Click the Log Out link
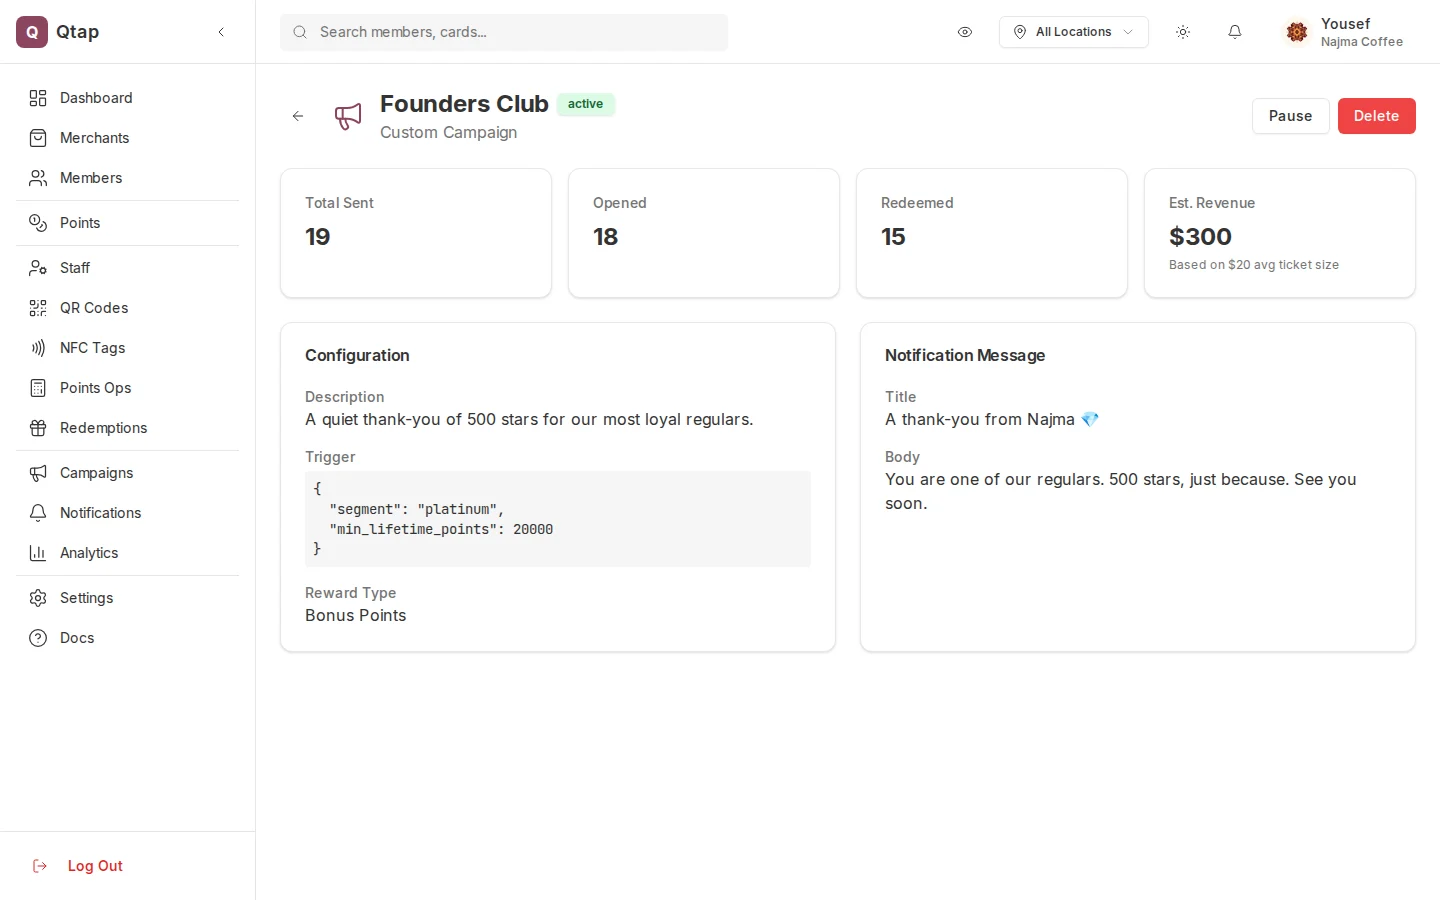This screenshot has height=900, width=1440. click(x=95, y=866)
